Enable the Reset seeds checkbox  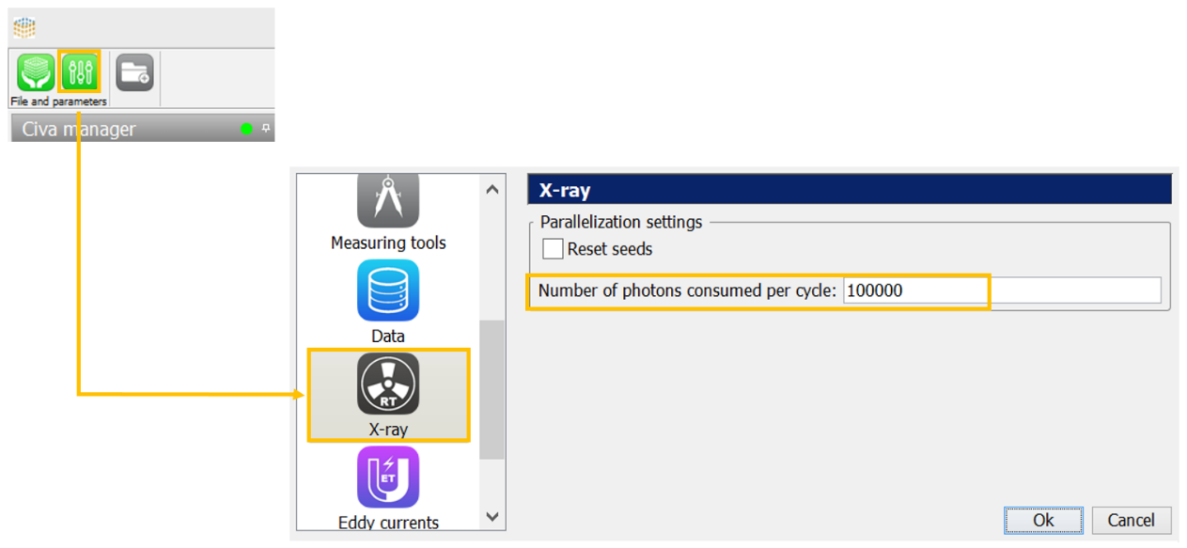pos(553,249)
